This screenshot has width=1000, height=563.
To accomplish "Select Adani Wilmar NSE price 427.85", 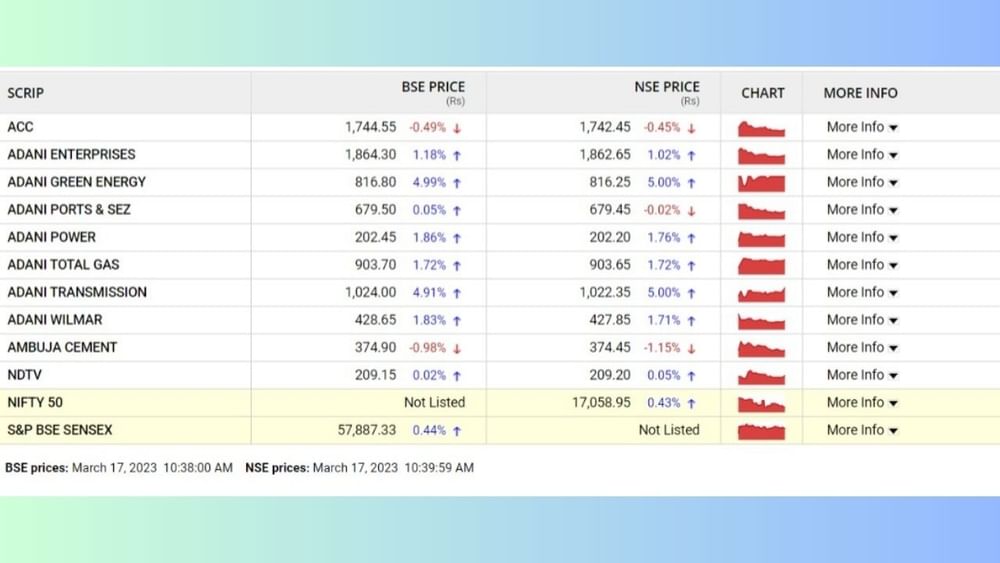I will 610,319.
